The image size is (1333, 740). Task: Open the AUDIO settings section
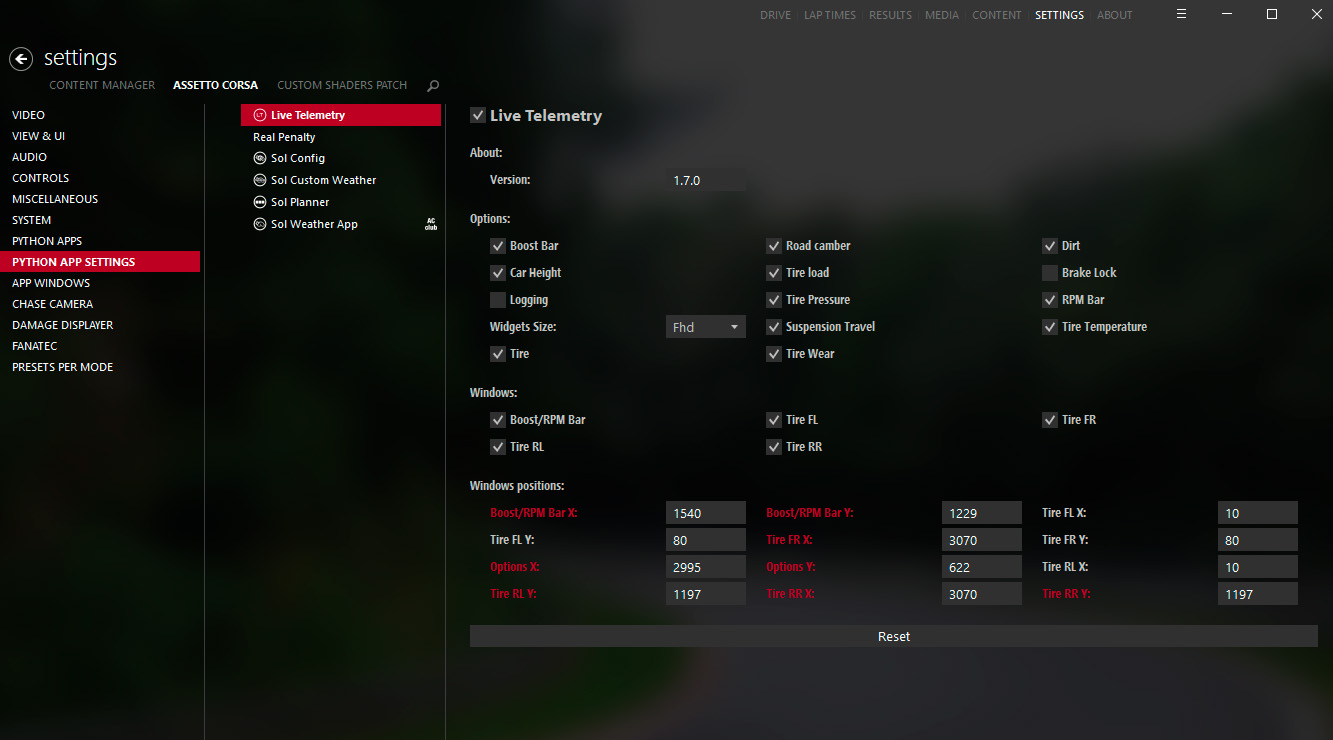tap(100, 157)
